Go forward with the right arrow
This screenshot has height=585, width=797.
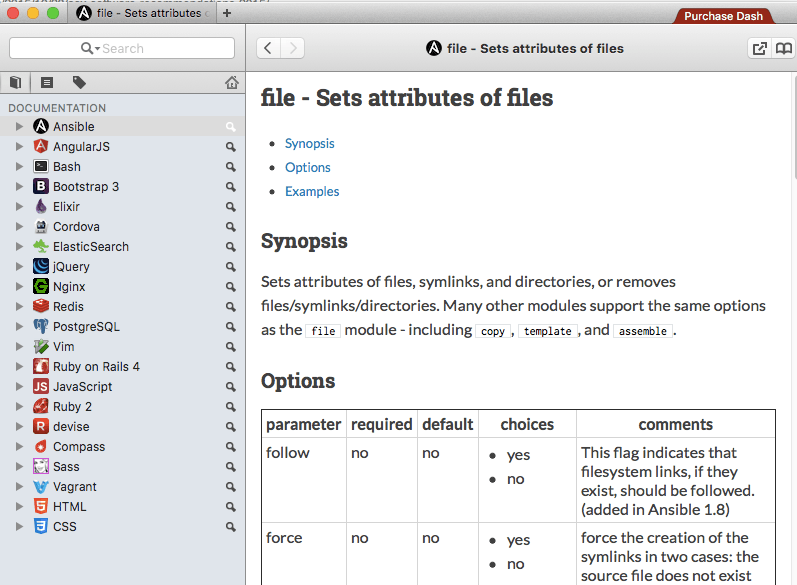[292, 48]
